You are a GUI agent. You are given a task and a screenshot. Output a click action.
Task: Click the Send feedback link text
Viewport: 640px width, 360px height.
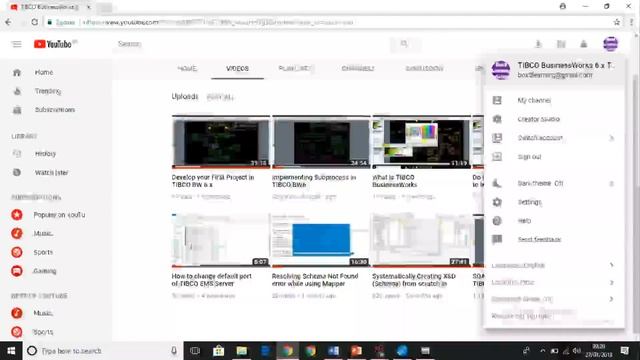click(539, 240)
